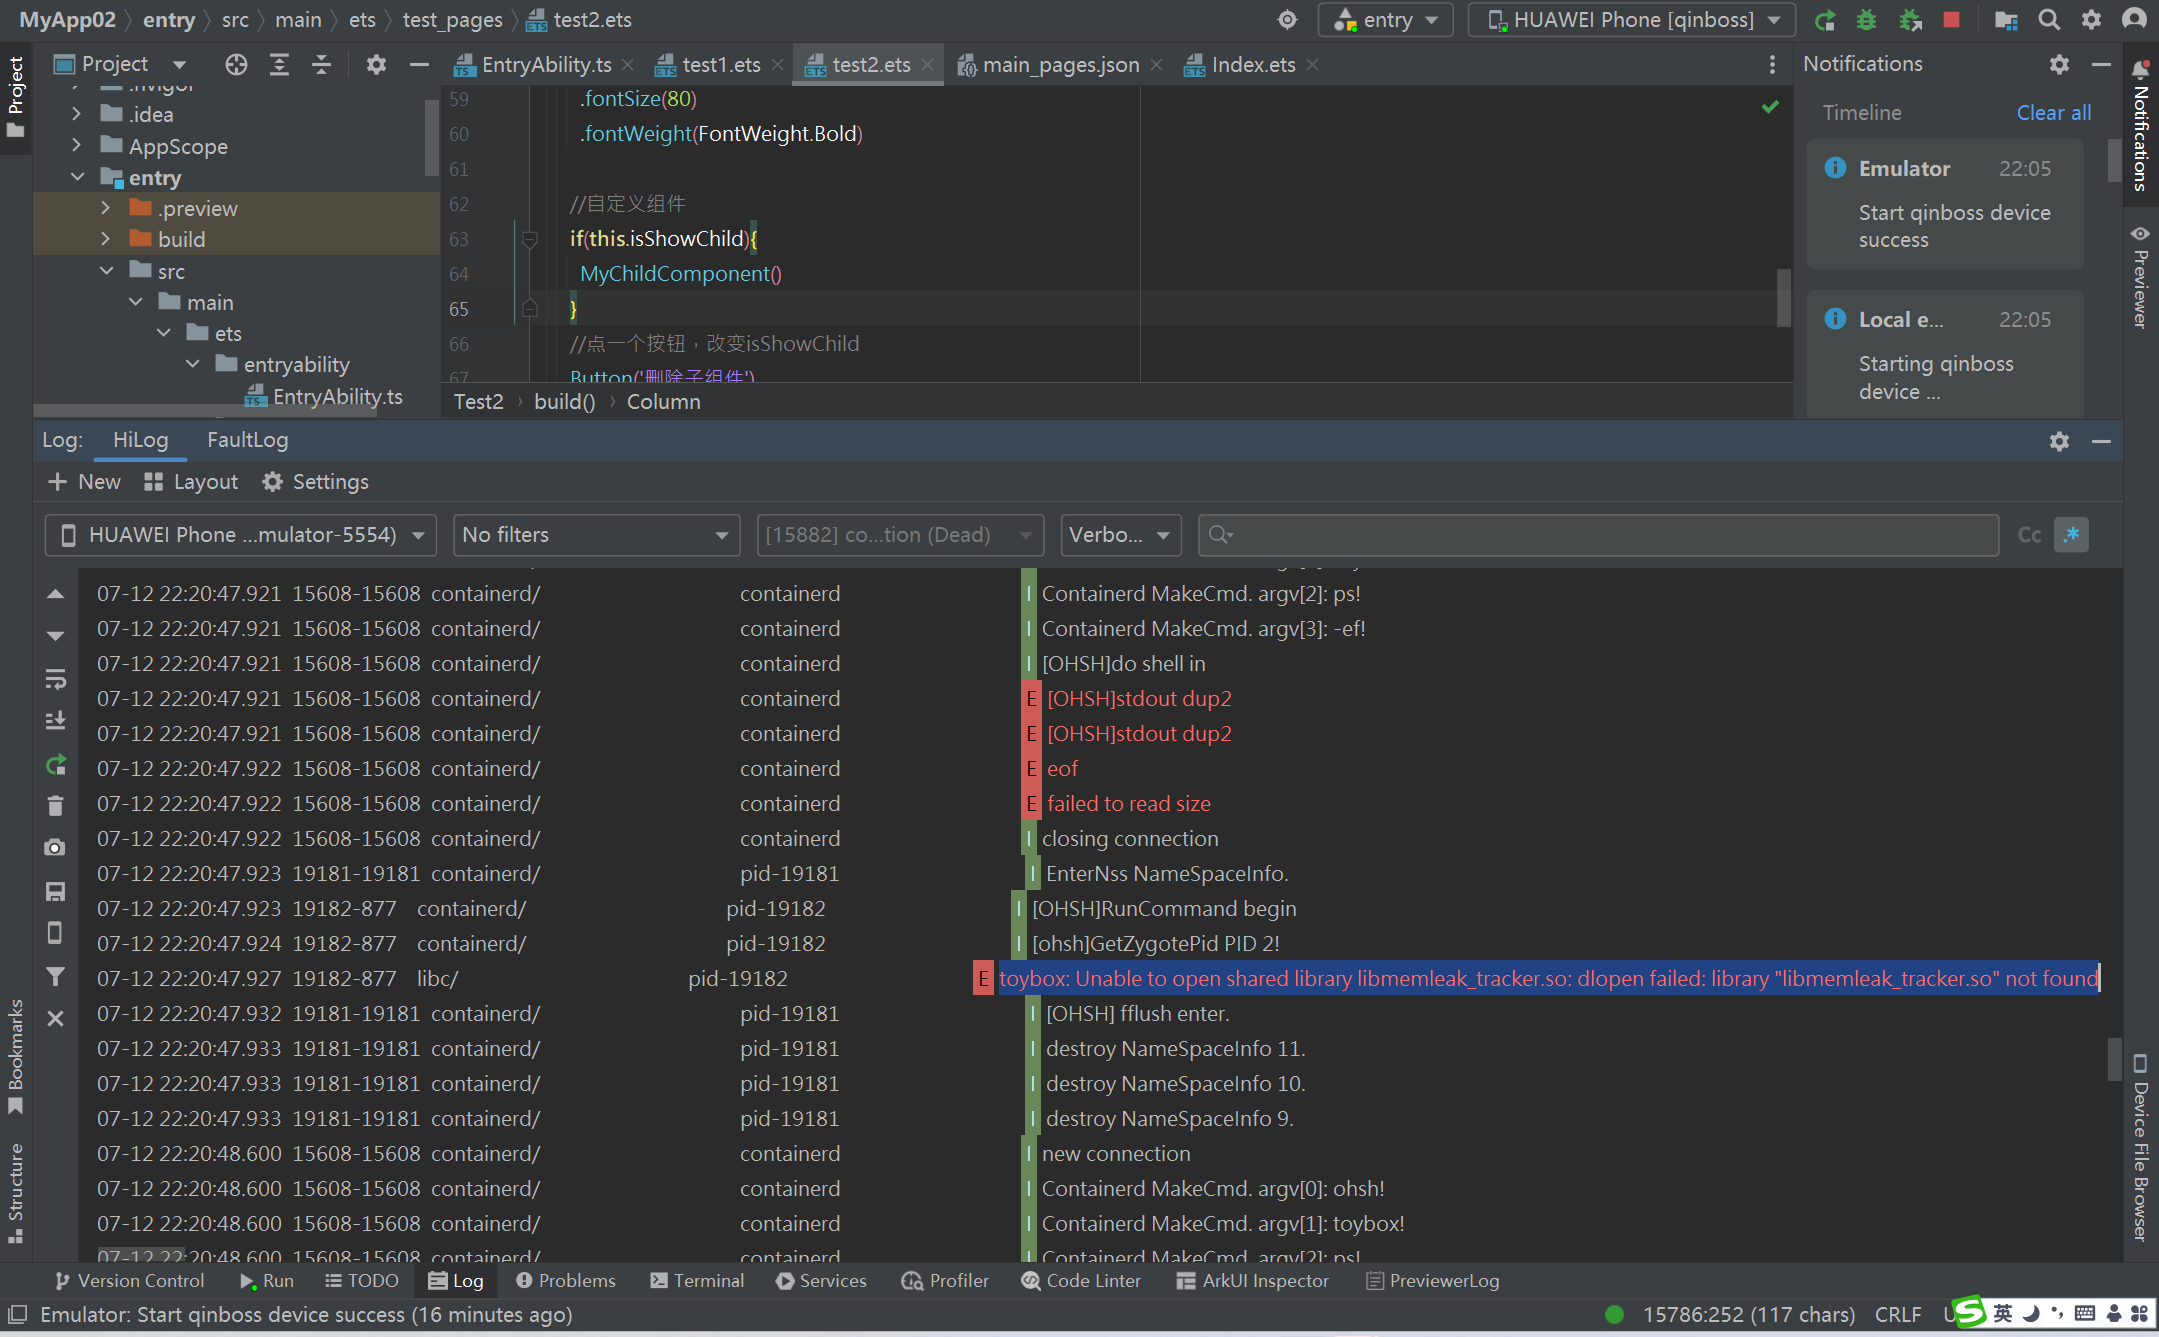2159x1337 pixels.
Task: Open Project panel gear options
Action: (376, 65)
